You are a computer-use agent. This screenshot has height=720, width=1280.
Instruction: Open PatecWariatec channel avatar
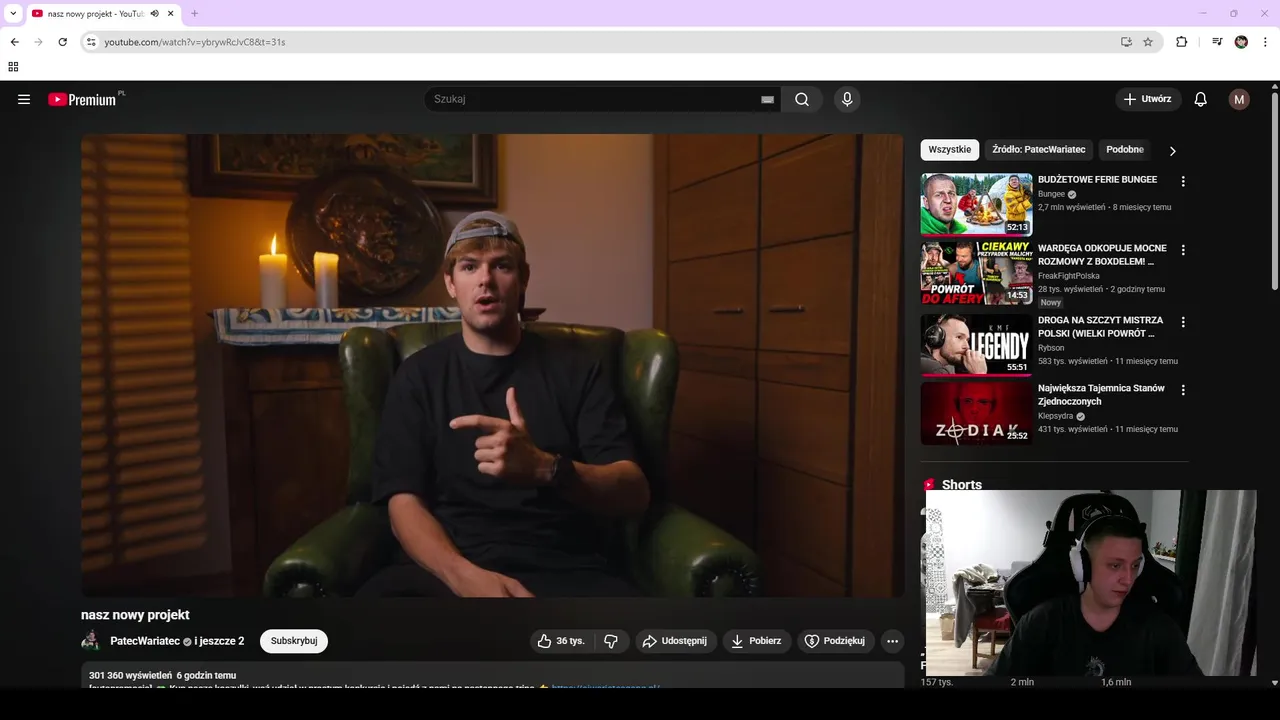pyautogui.click(x=91, y=641)
